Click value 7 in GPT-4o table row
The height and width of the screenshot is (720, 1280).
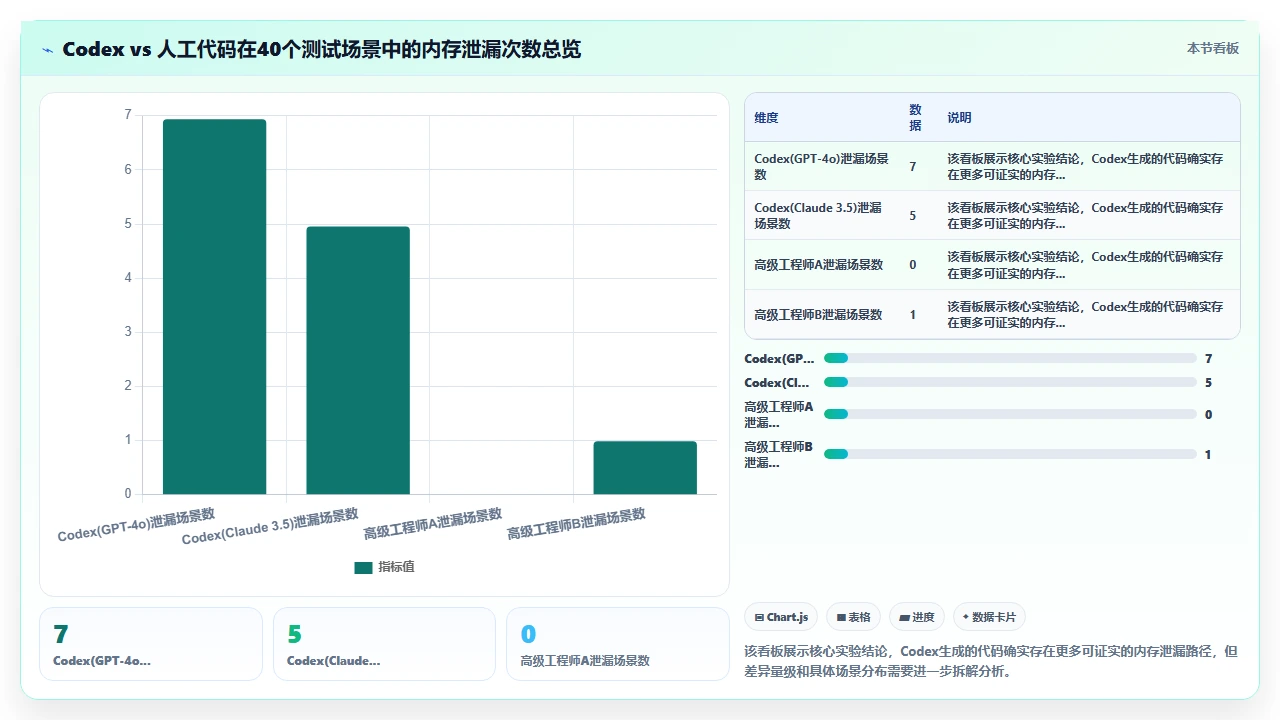point(912,167)
